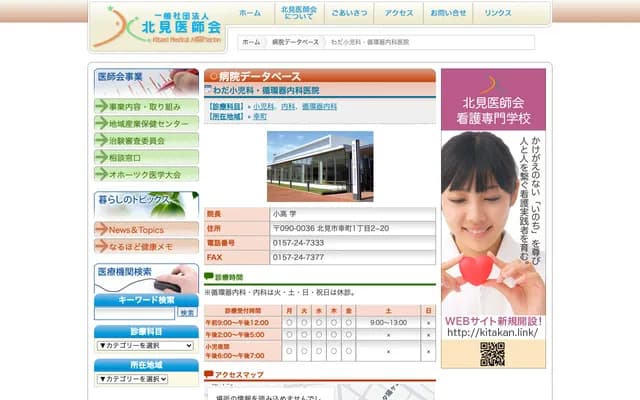Follow the 循環器内科 specialty link
The image size is (640, 400).
(319, 107)
